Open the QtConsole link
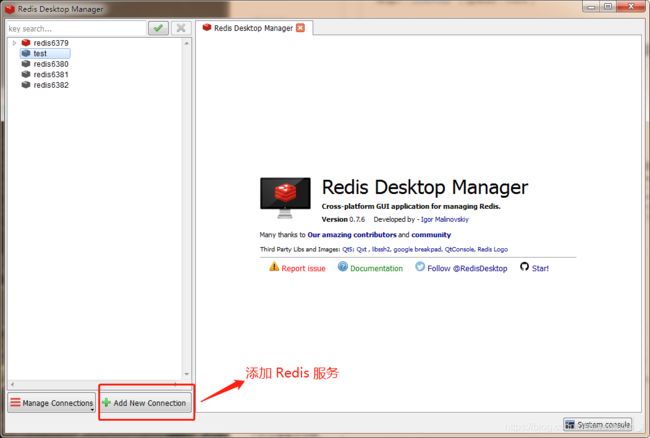This screenshot has height=438, width=650. click(x=460, y=249)
